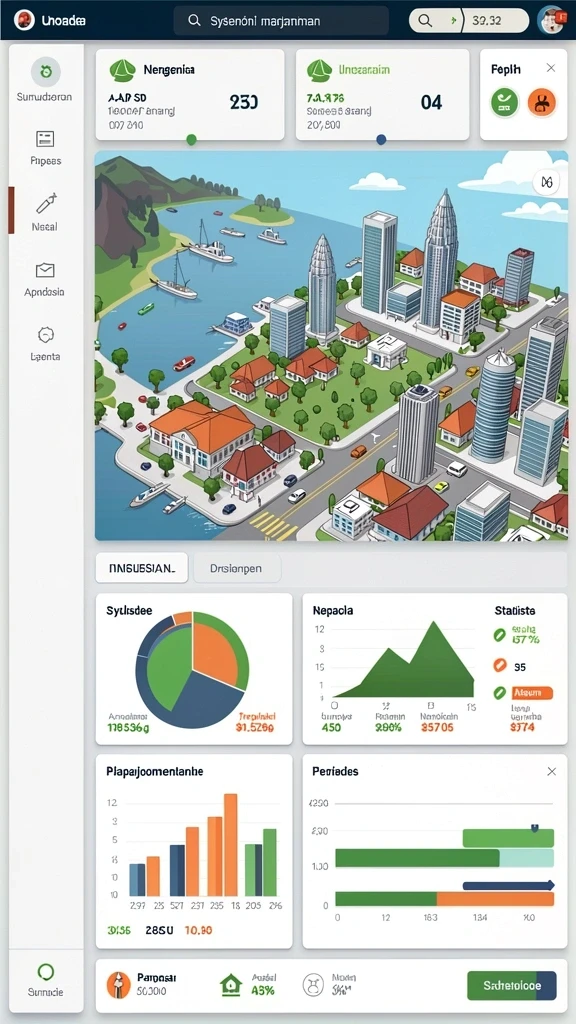576x1024 pixels.
Task: Click the Lgenta sidebar icon
Action: pyautogui.click(x=45, y=335)
